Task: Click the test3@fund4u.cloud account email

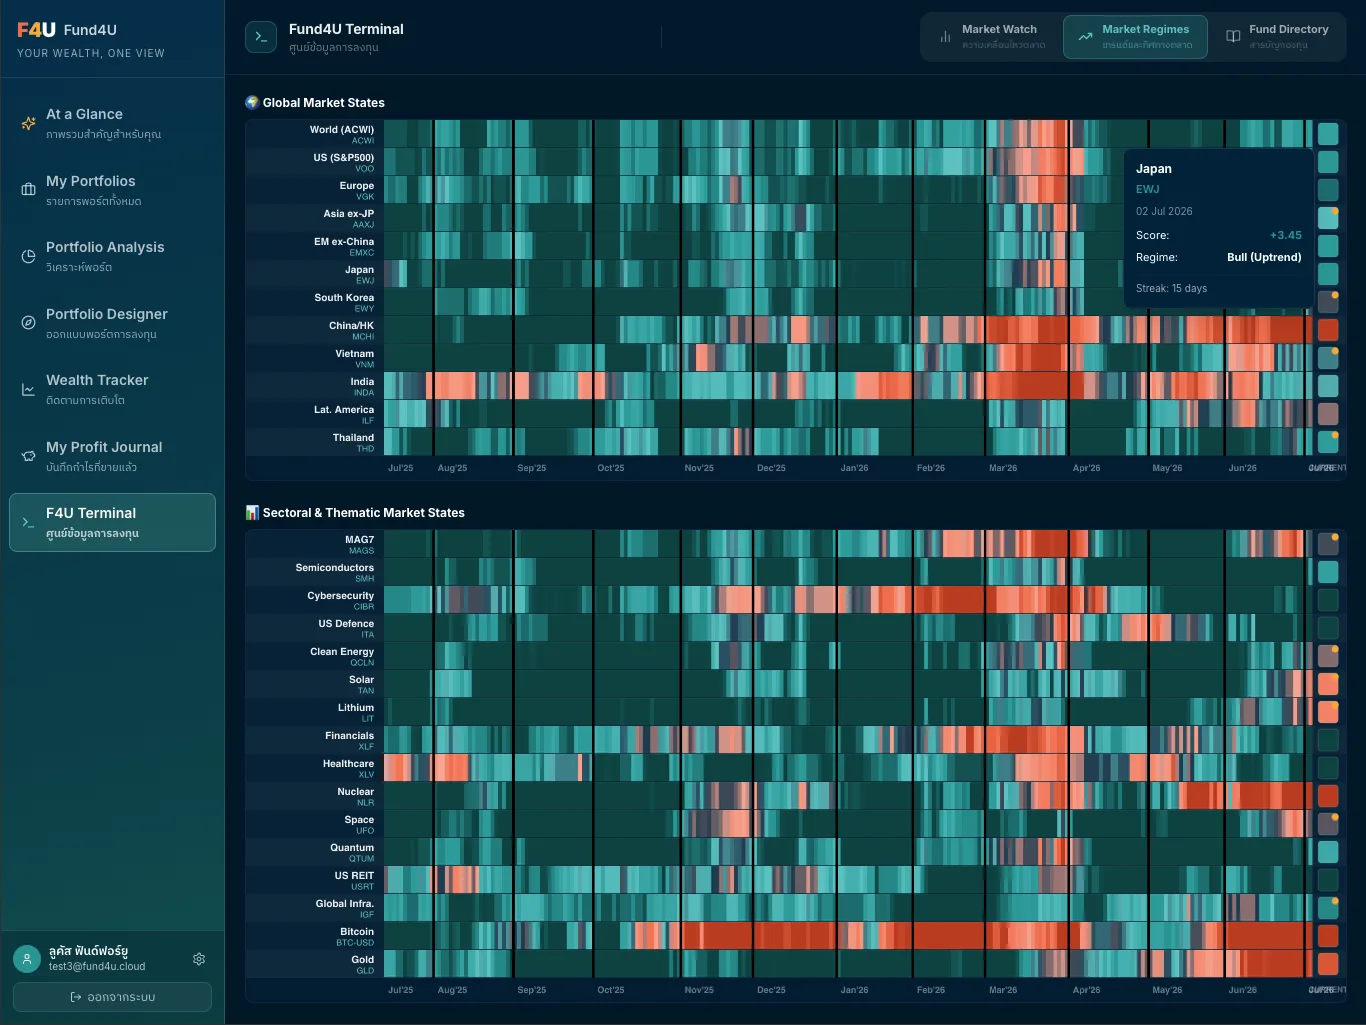Action: [x=97, y=967]
